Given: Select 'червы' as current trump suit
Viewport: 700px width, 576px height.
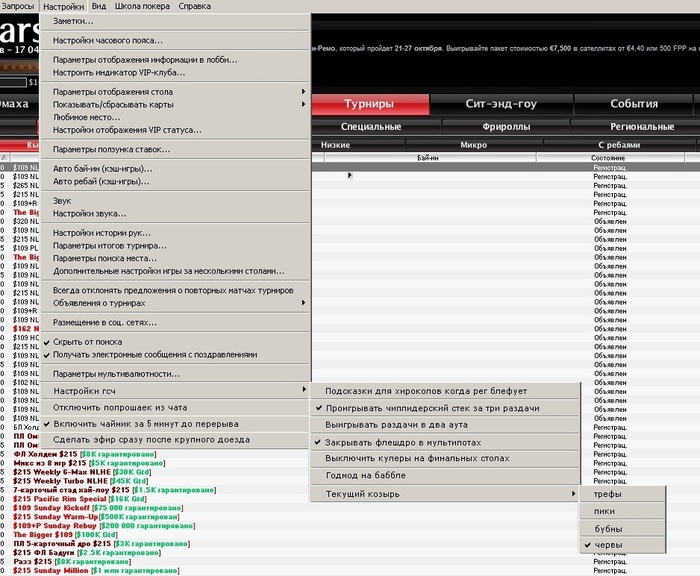Looking at the screenshot, I should 622,545.
